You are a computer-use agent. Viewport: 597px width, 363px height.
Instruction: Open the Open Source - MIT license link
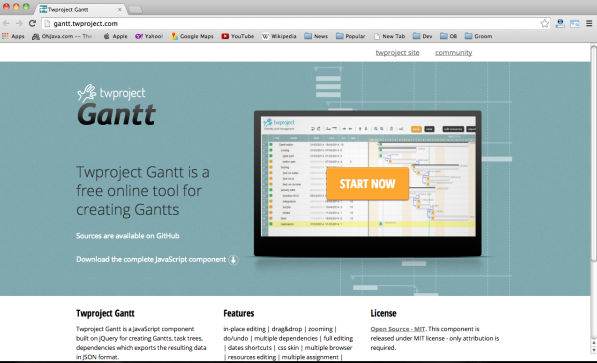click(397, 329)
